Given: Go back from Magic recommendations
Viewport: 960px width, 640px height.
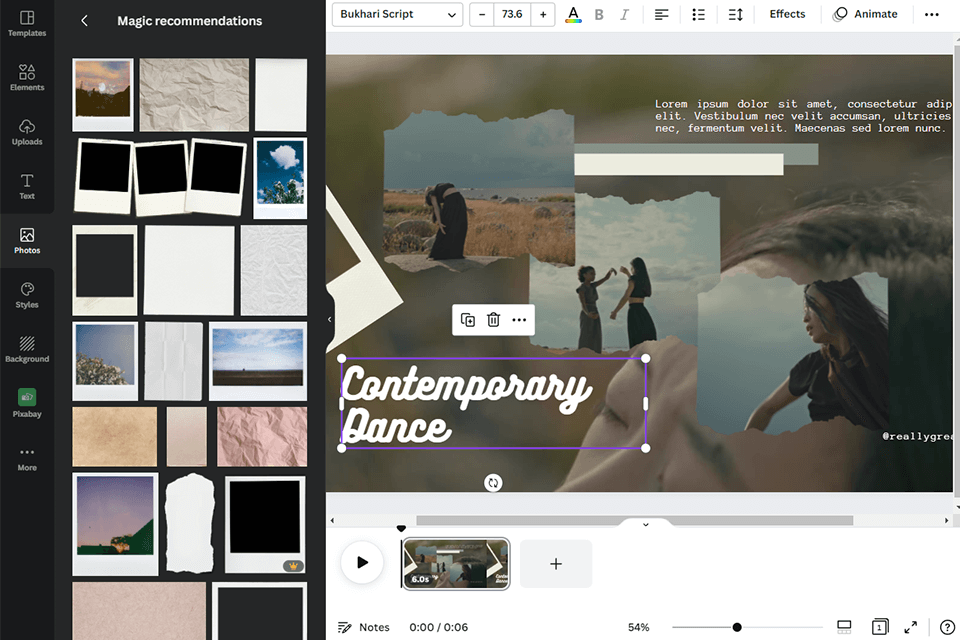Looking at the screenshot, I should [x=84, y=21].
